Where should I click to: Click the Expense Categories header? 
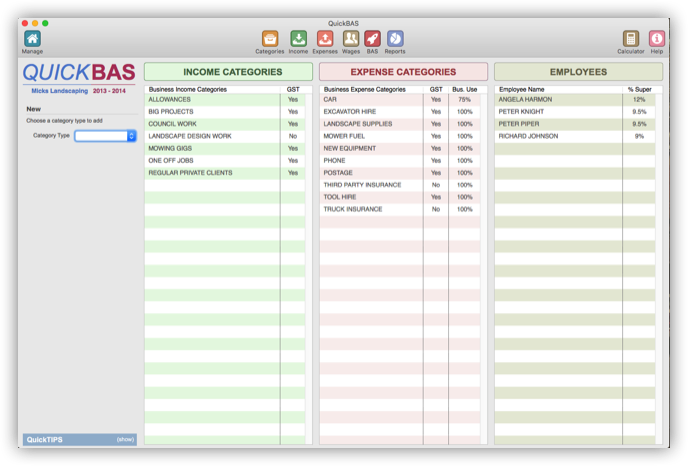(x=403, y=72)
